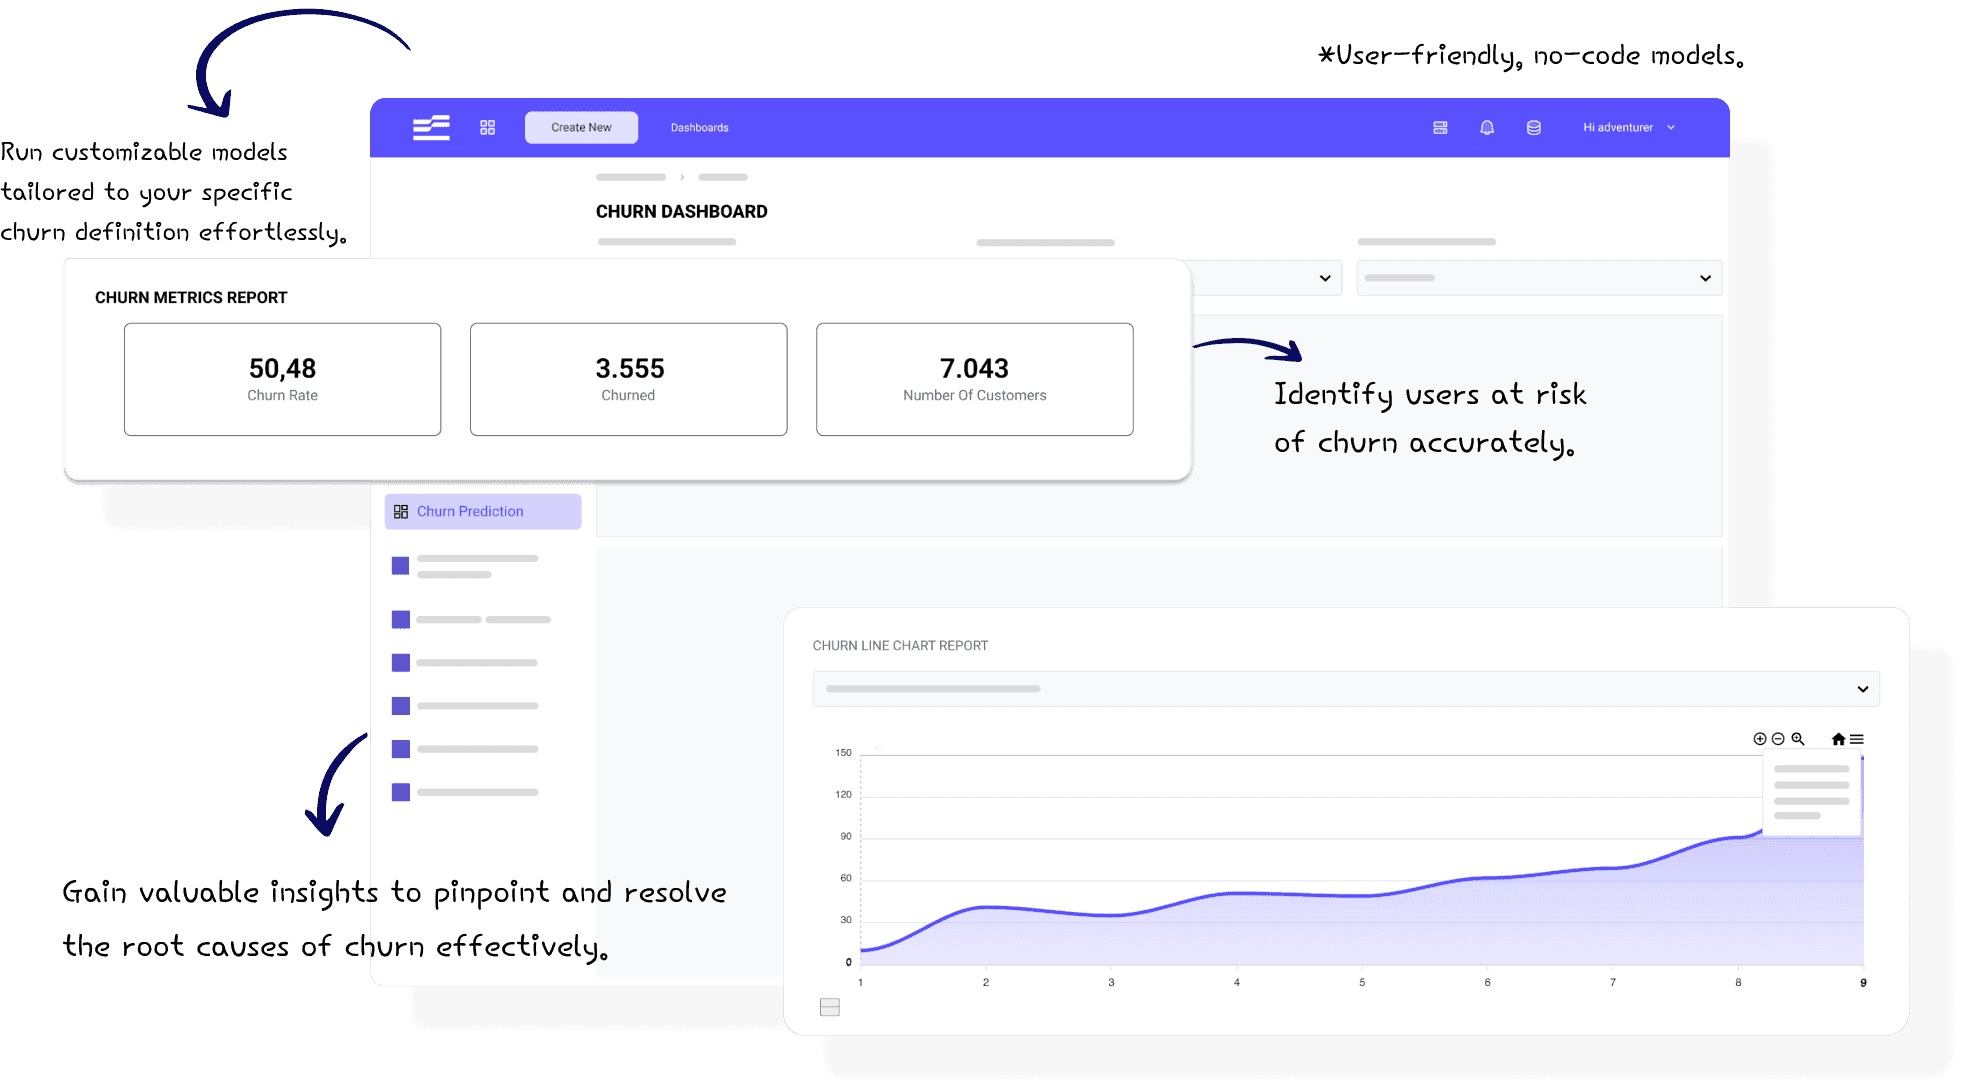Open the Churn Prediction sidebar item
This screenshot has height=1086, width=1966.
483,511
